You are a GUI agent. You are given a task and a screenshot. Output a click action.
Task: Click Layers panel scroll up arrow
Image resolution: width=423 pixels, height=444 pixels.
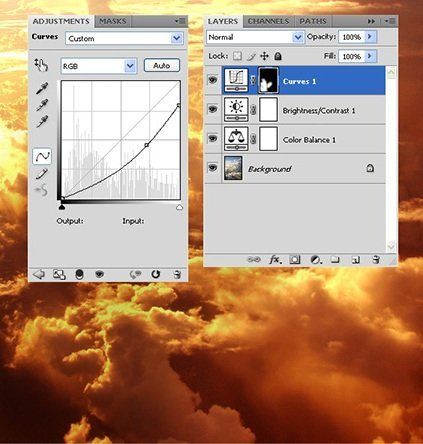(391, 72)
